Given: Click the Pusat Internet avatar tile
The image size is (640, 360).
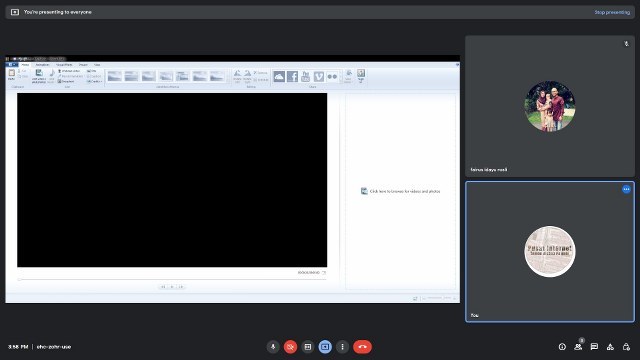Looking at the screenshot, I should [x=550, y=251].
